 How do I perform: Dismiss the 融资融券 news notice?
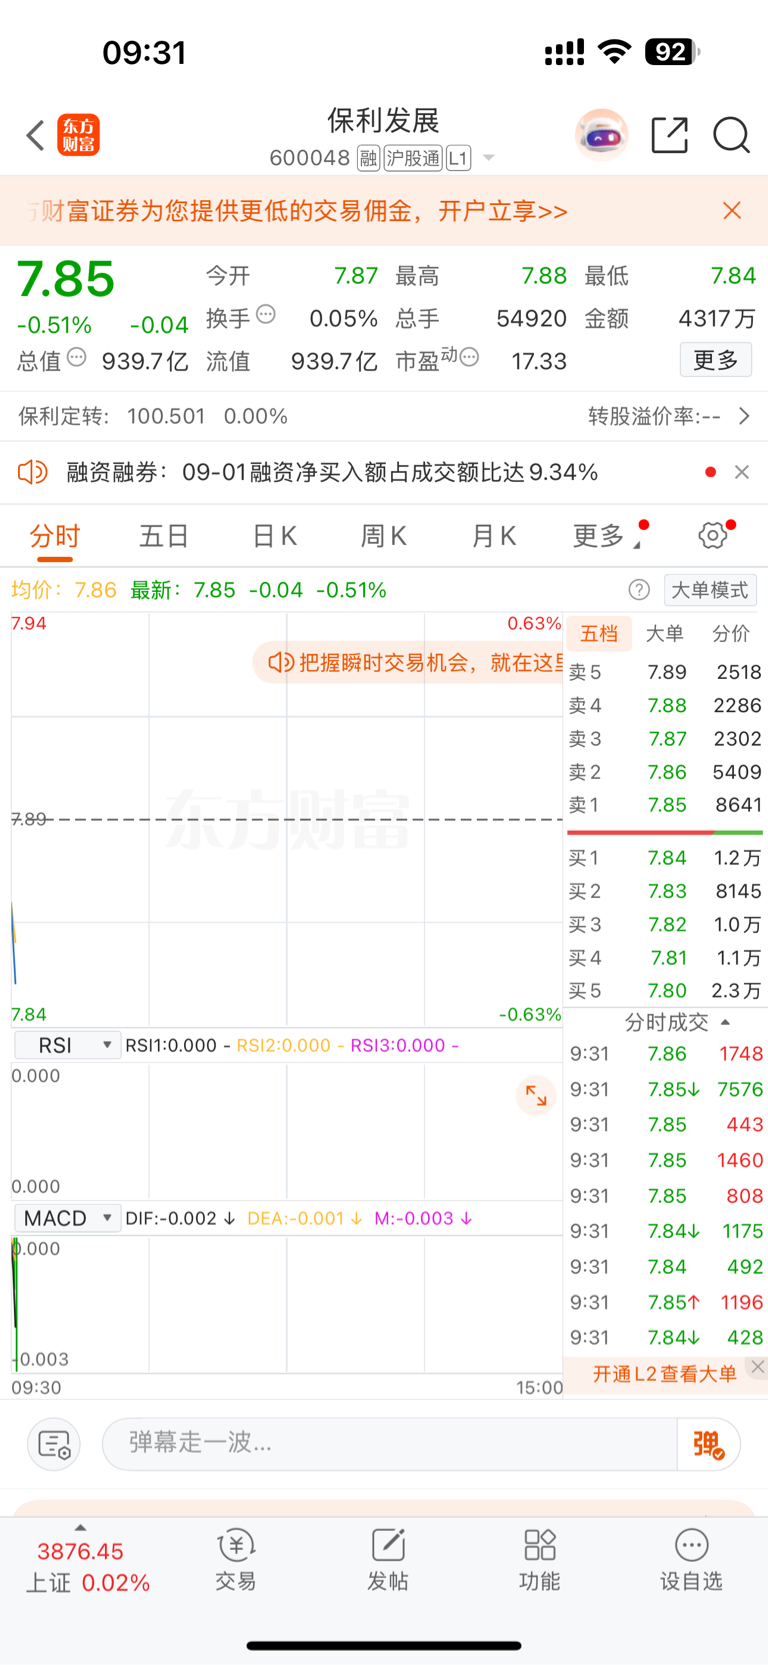coord(742,472)
